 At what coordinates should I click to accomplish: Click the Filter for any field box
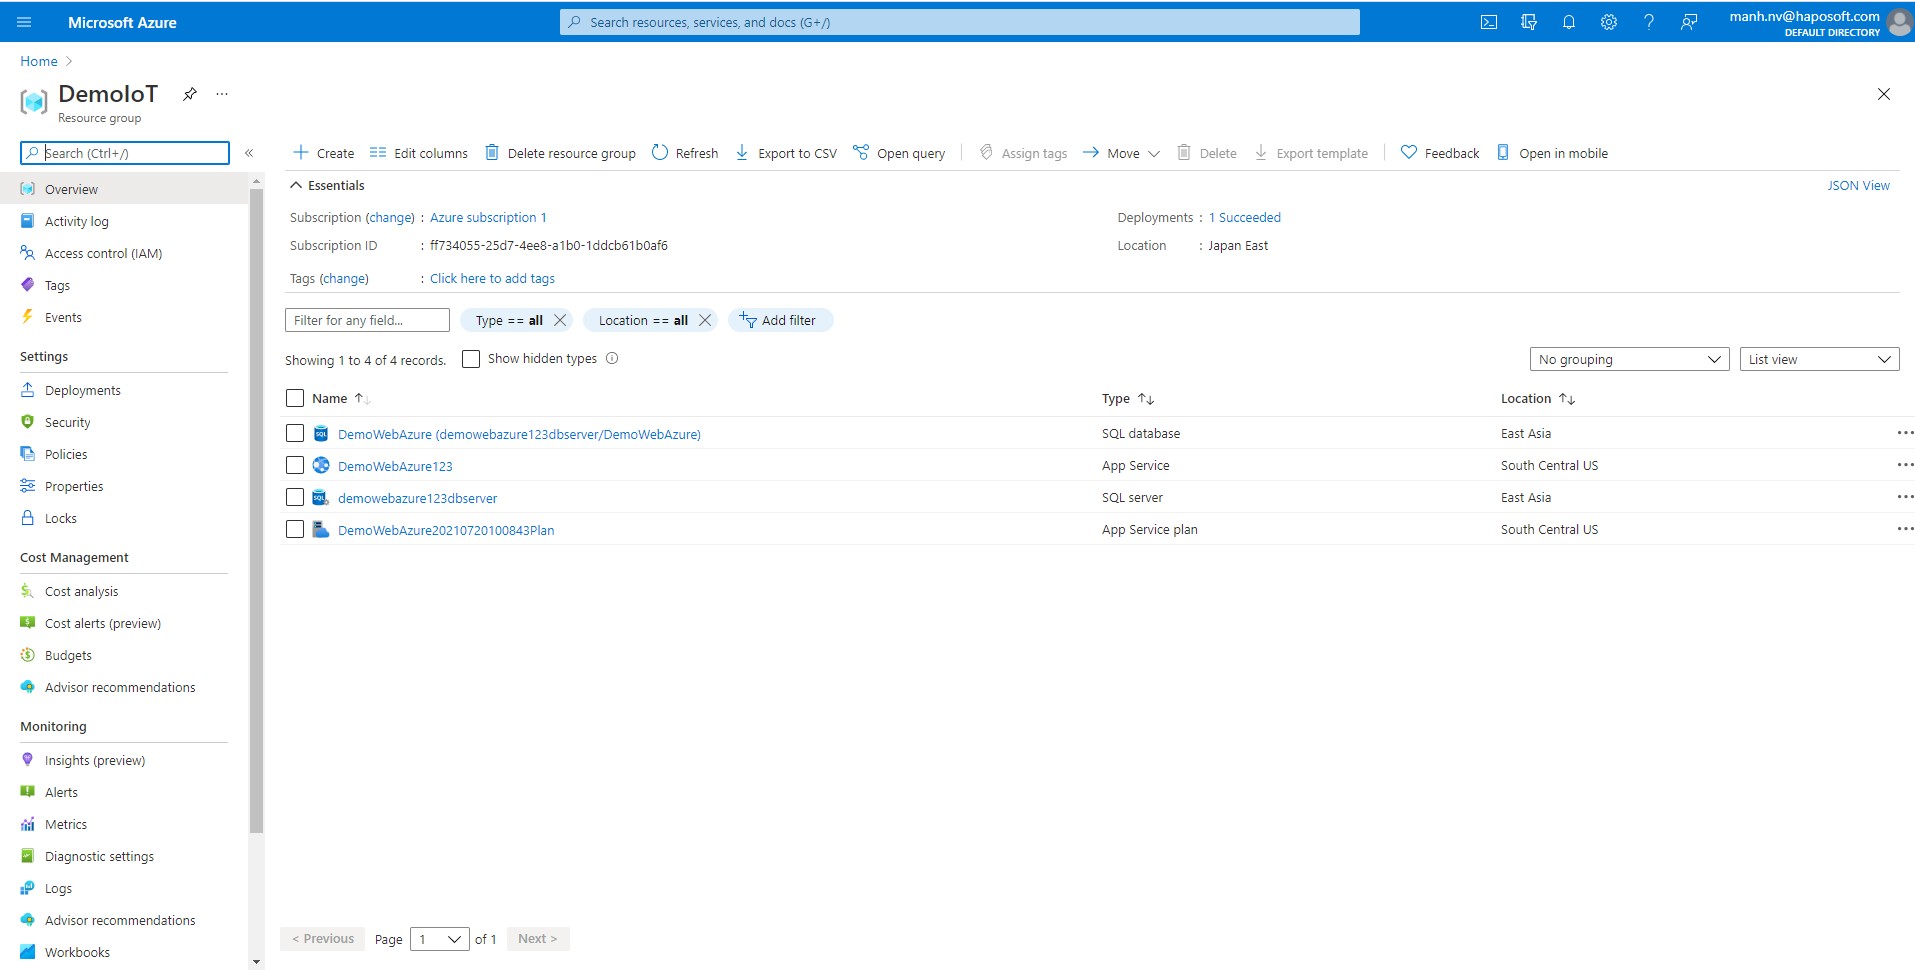tap(367, 320)
